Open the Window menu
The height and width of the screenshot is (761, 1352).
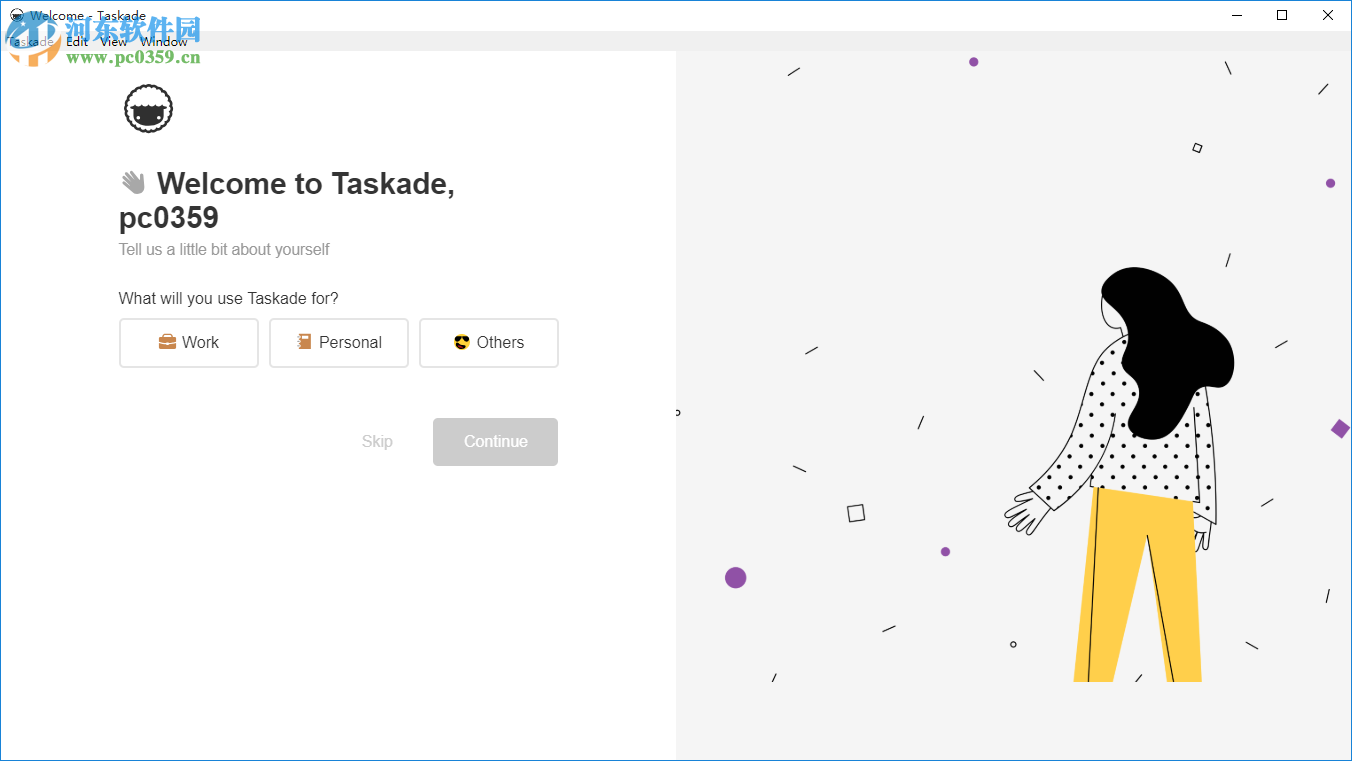coord(163,42)
